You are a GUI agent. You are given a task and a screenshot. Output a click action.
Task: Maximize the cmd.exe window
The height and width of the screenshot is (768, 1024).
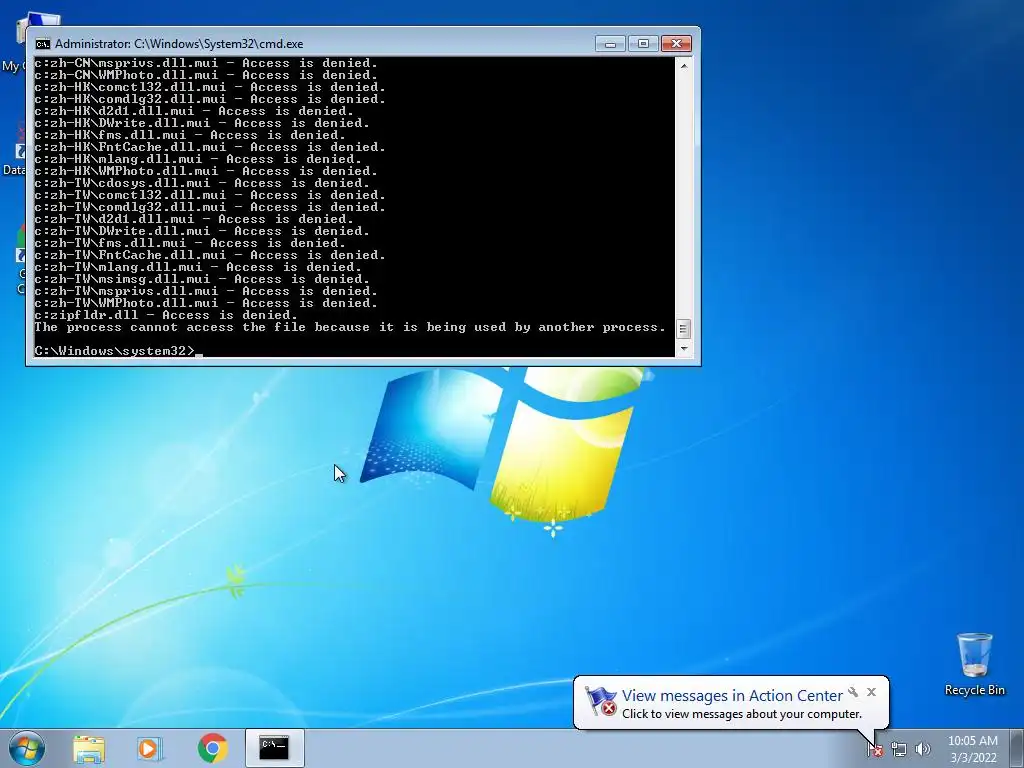click(x=643, y=44)
